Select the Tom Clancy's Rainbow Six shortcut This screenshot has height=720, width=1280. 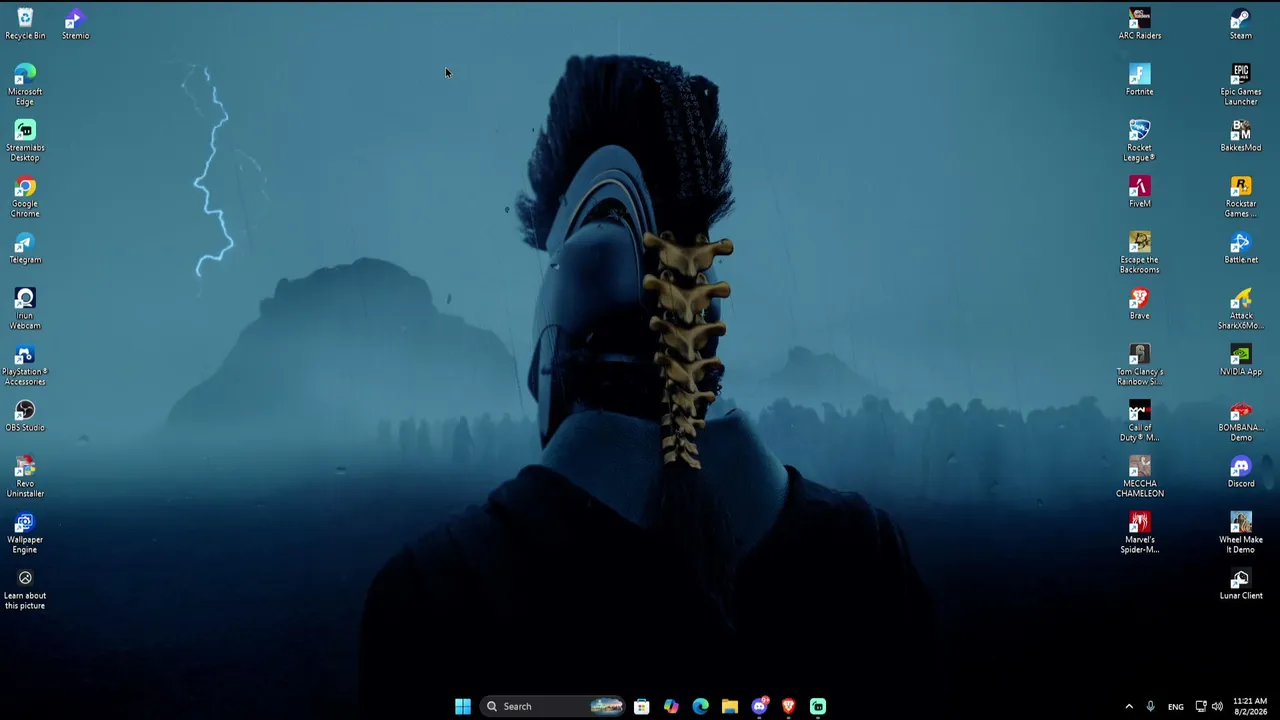click(x=1140, y=365)
